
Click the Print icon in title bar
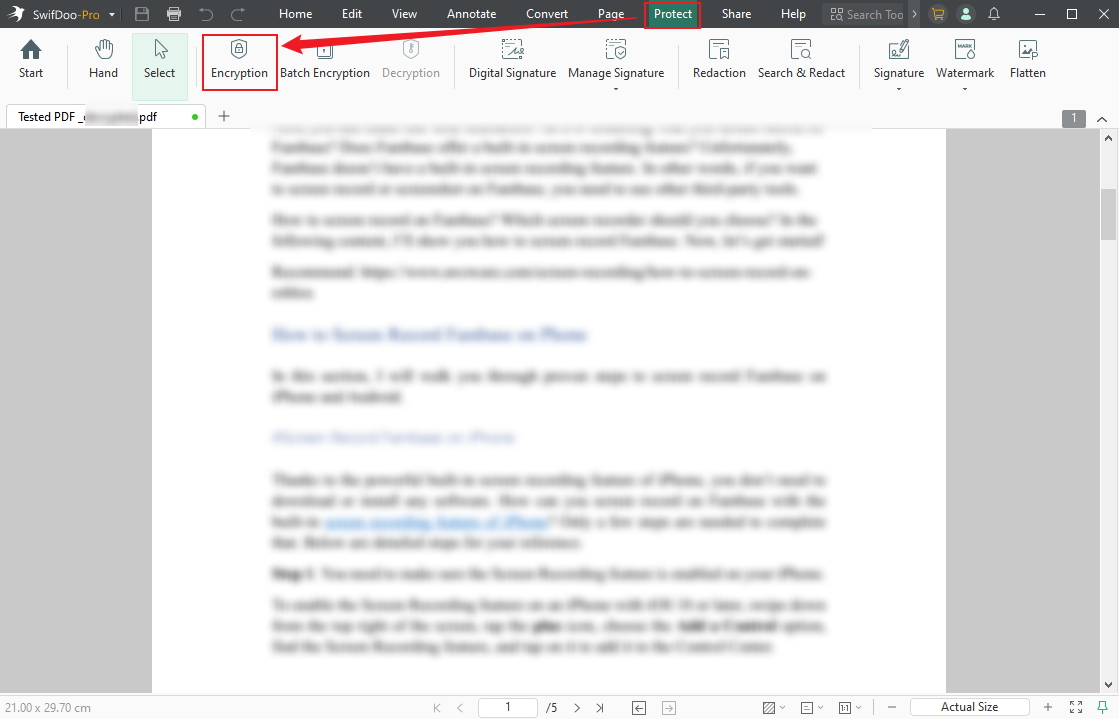pos(175,14)
